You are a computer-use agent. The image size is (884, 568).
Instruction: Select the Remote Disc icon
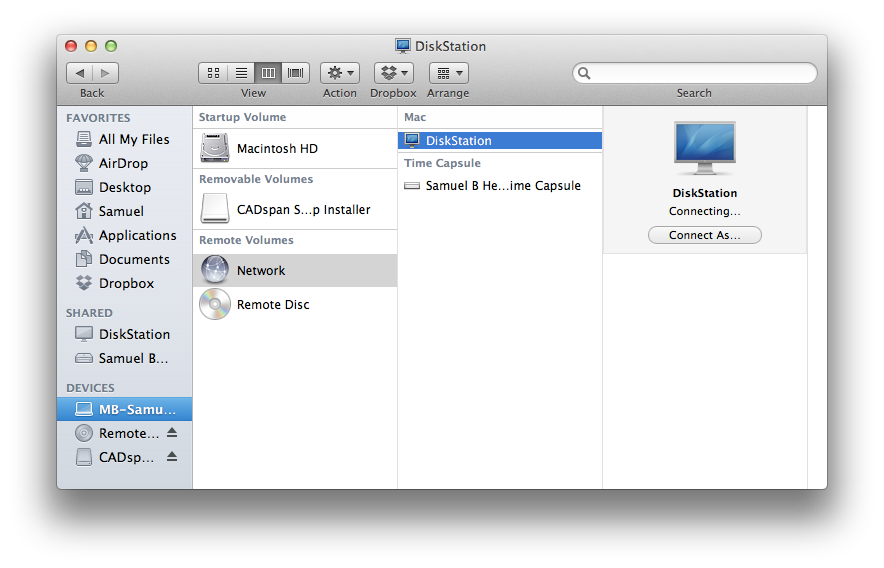215,304
